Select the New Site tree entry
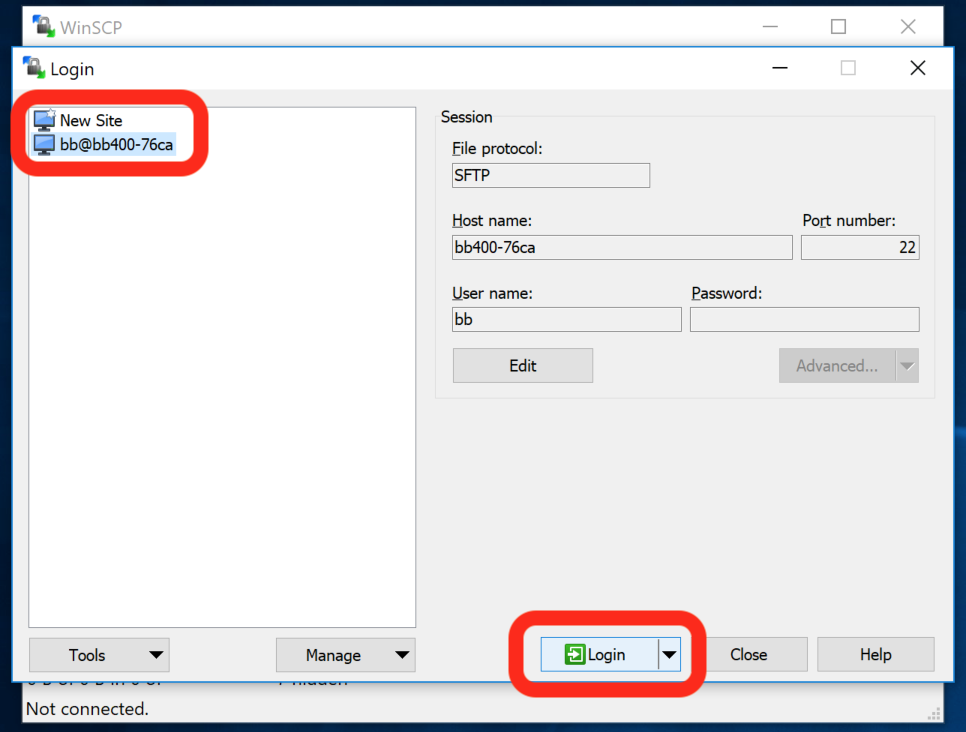966x732 pixels. [x=91, y=120]
